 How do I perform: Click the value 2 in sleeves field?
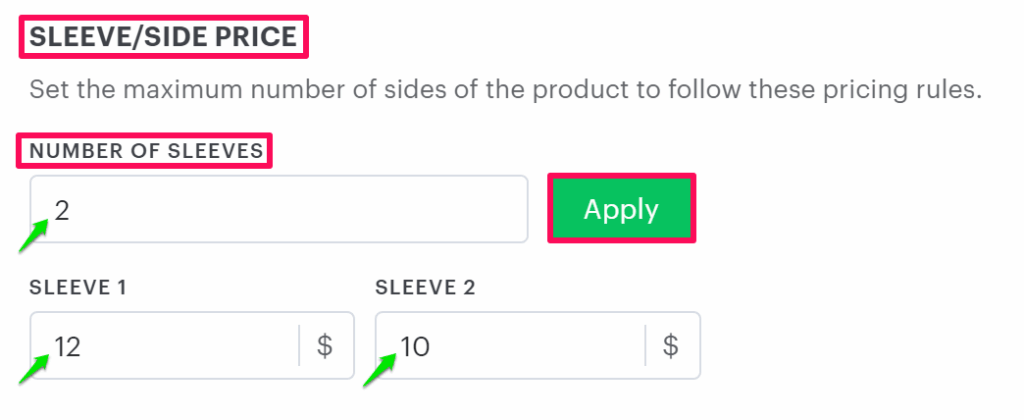tap(62, 210)
